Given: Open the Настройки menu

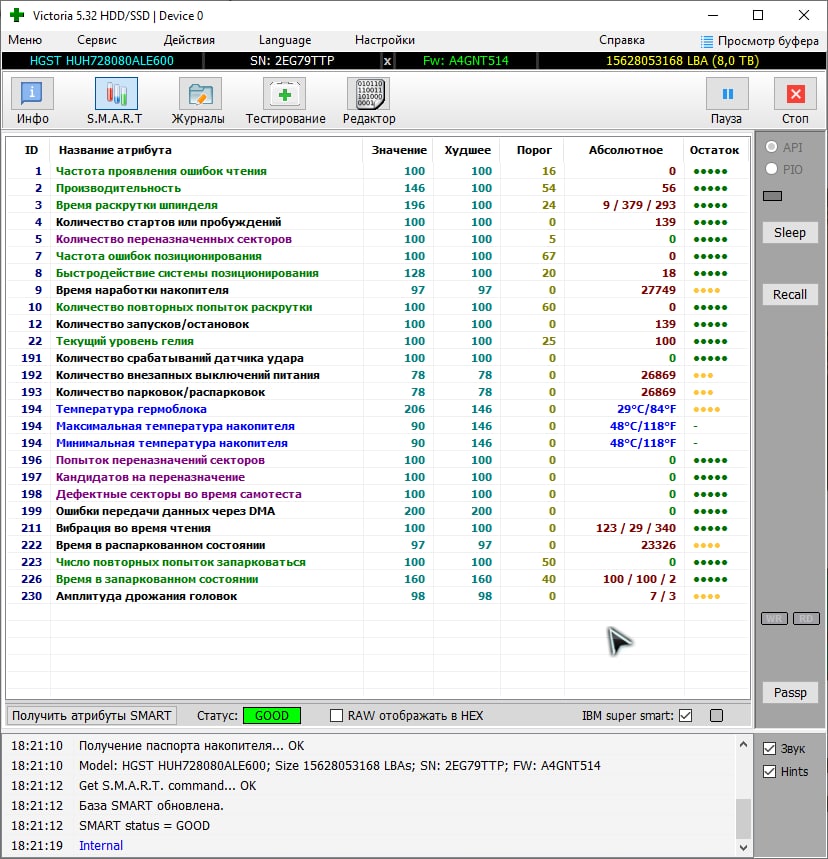Looking at the screenshot, I should pos(385,40).
